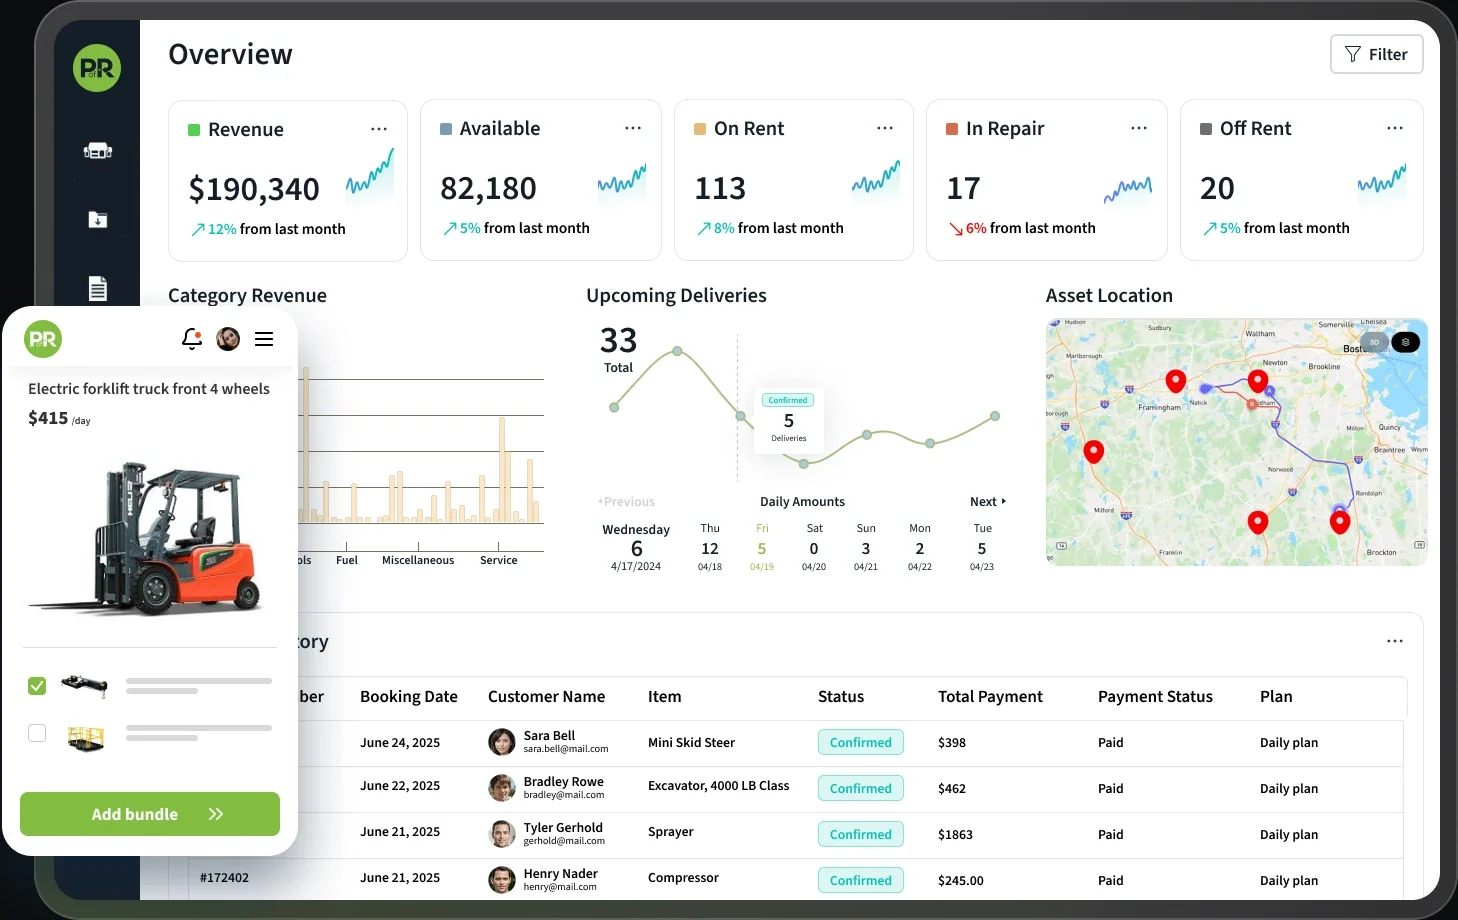1458x920 pixels.
Task: Open the Revenue card options menu
Action: pos(379,129)
